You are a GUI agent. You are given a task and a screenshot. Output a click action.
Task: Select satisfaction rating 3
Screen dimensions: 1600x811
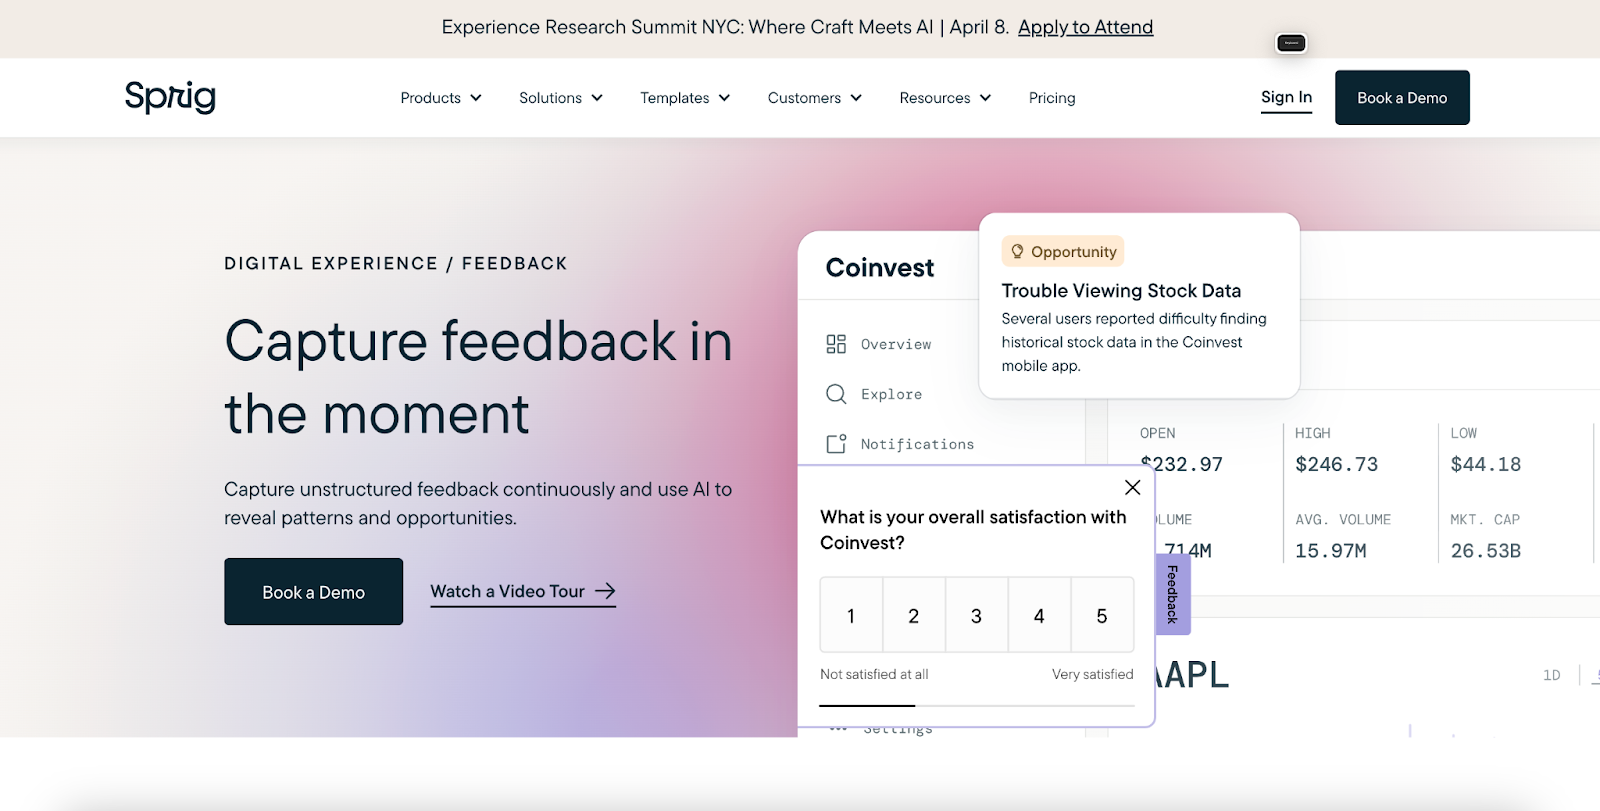977,615
